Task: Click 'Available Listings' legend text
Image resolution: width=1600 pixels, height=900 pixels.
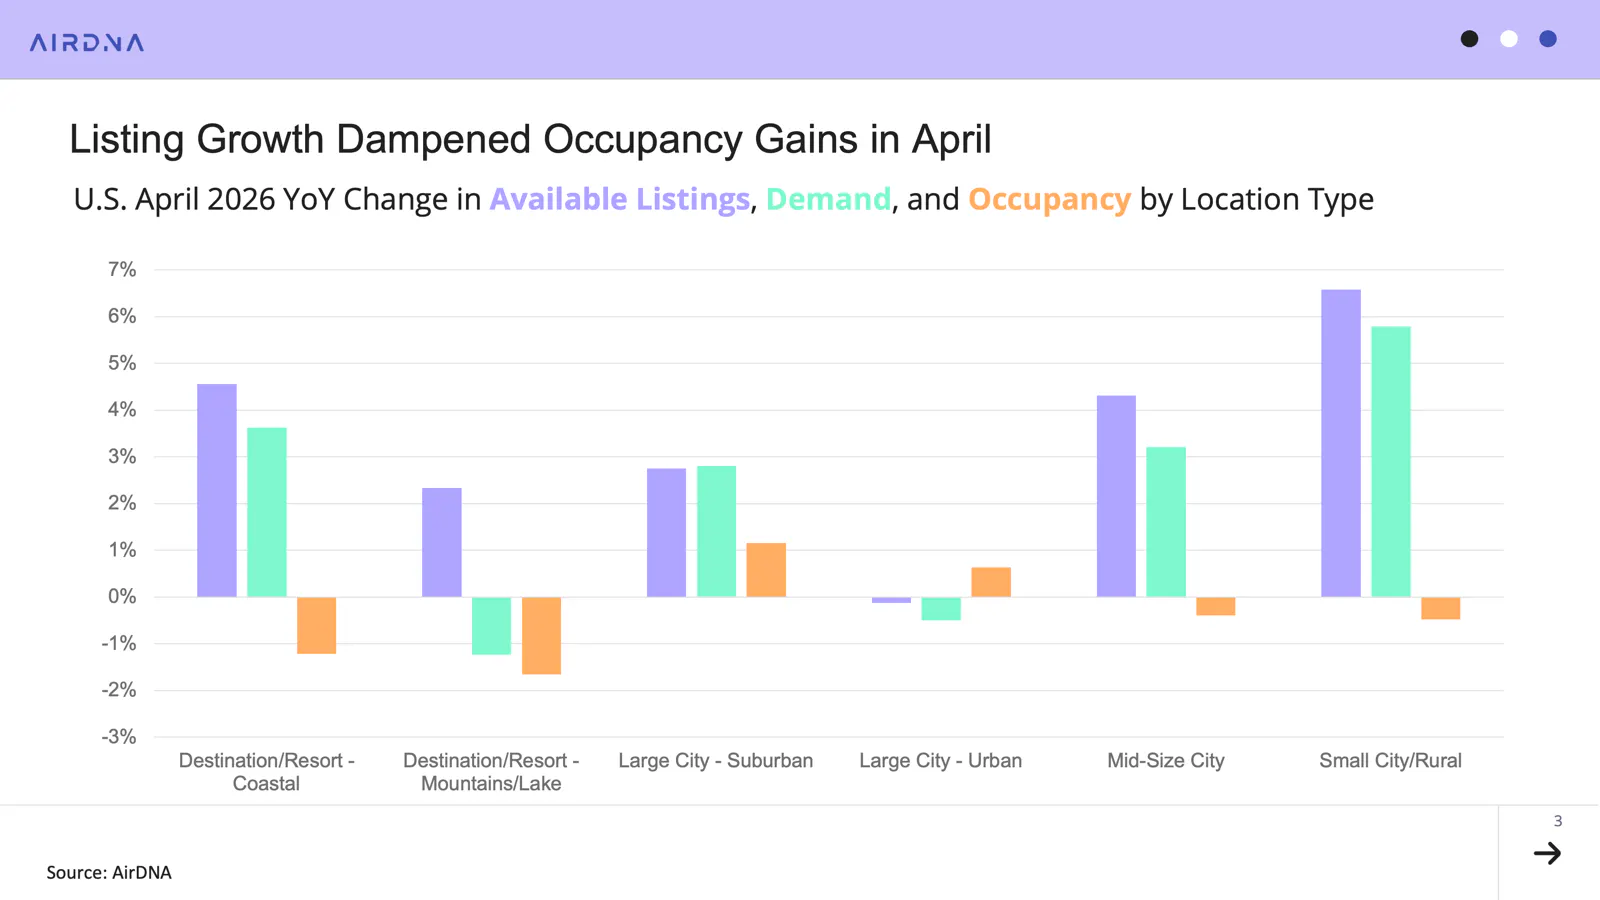Action: click(x=619, y=199)
